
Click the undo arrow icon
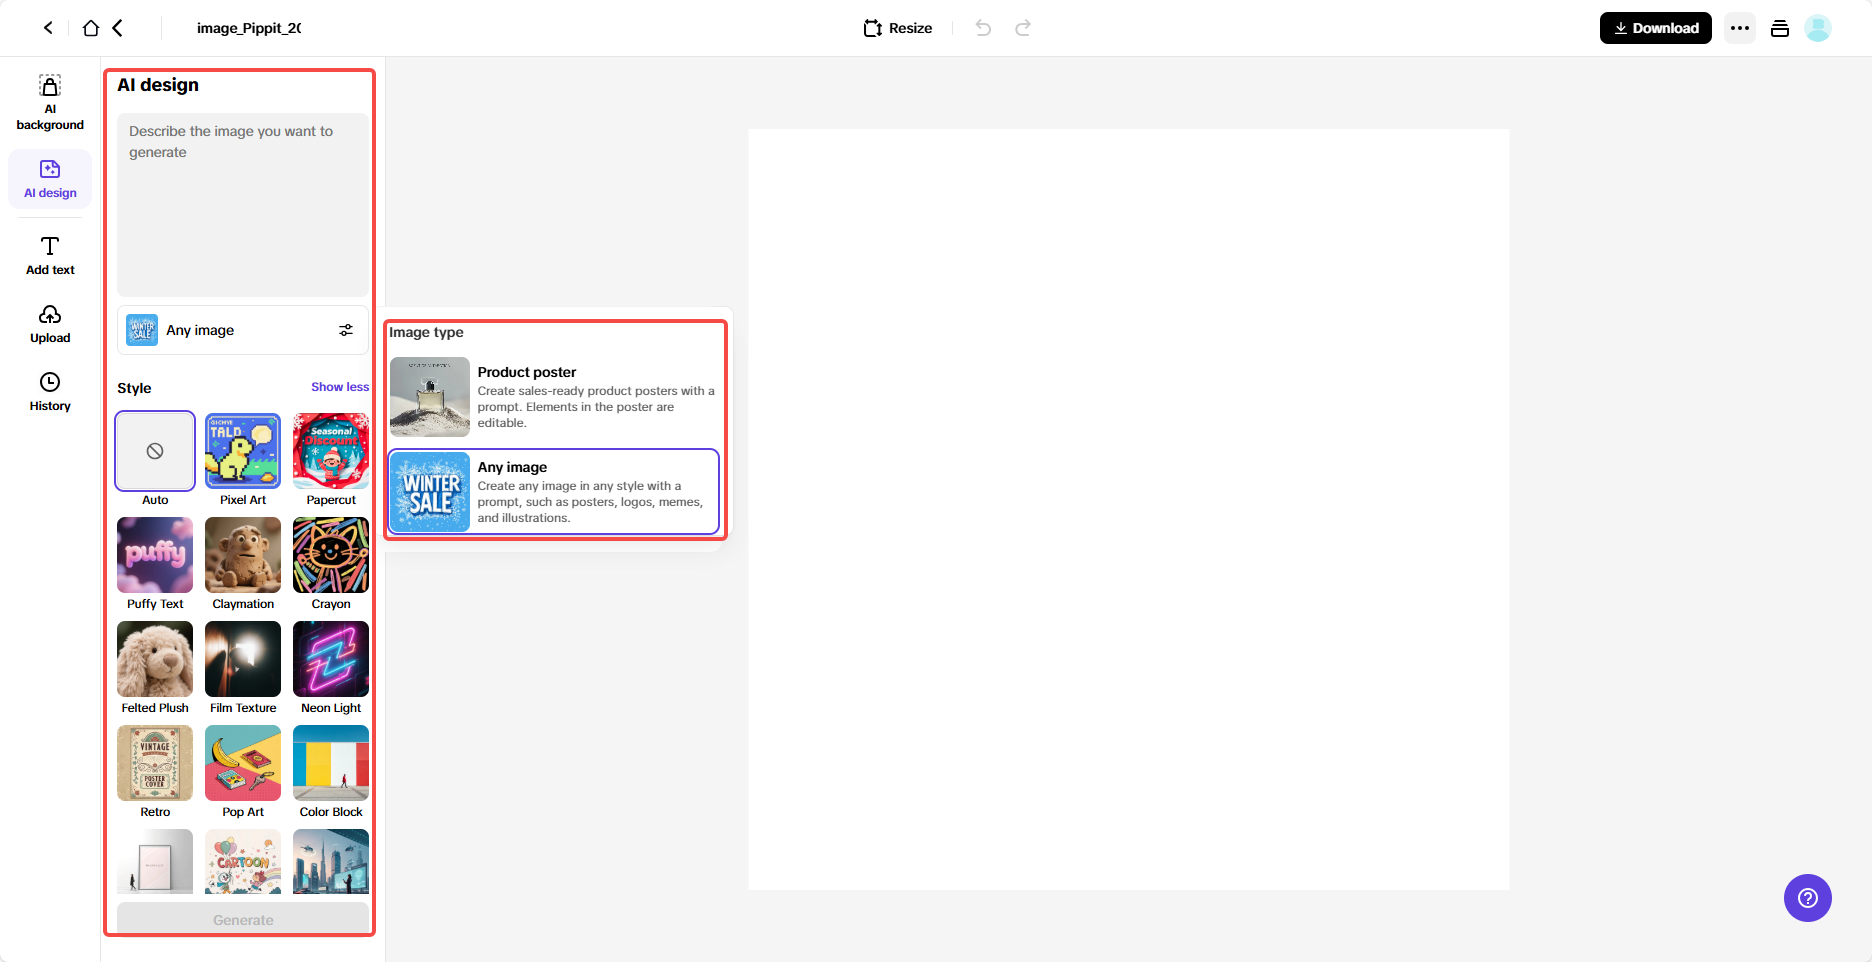(x=982, y=27)
